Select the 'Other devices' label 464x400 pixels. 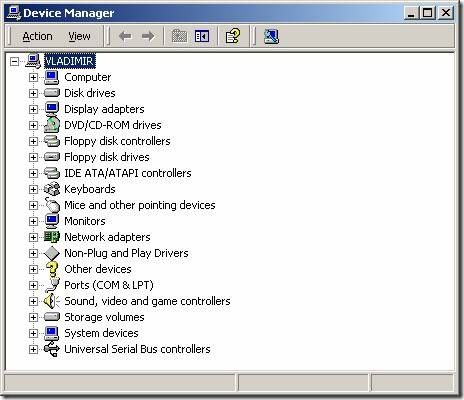click(98, 269)
